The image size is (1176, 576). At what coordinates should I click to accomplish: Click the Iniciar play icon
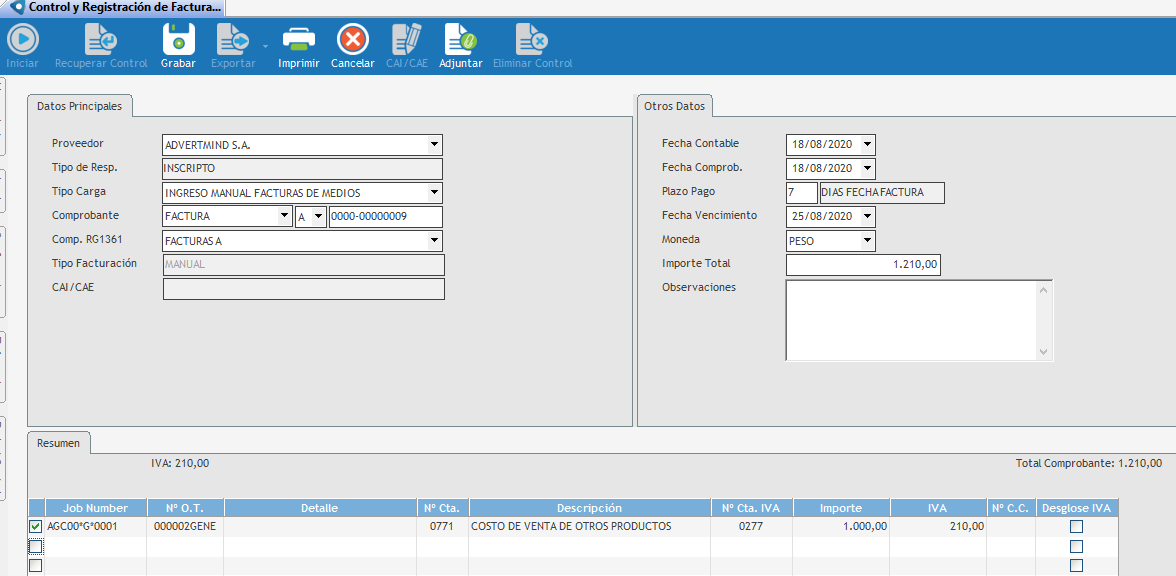(x=23, y=40)
